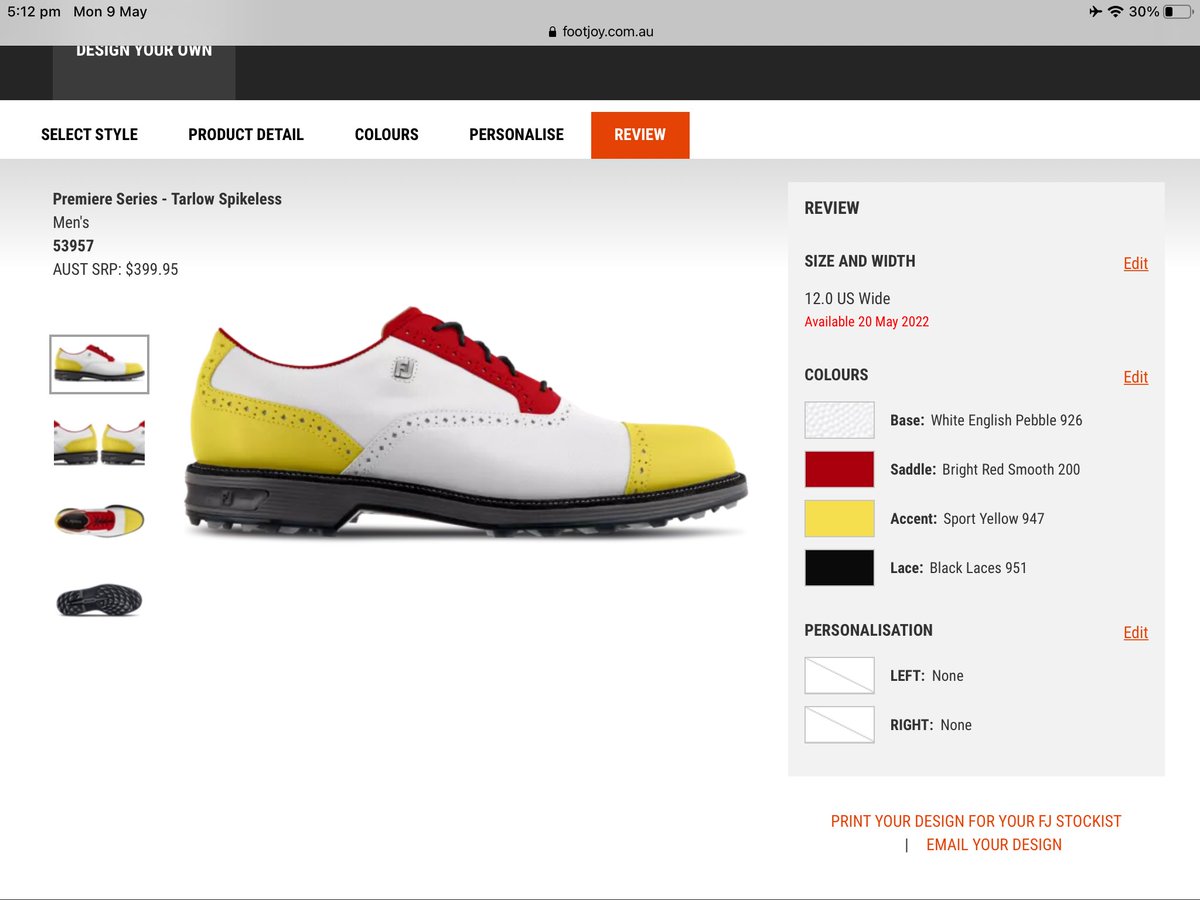Click the White English Pebble base swatch
1200x900 pixels.
click(839, 420)
